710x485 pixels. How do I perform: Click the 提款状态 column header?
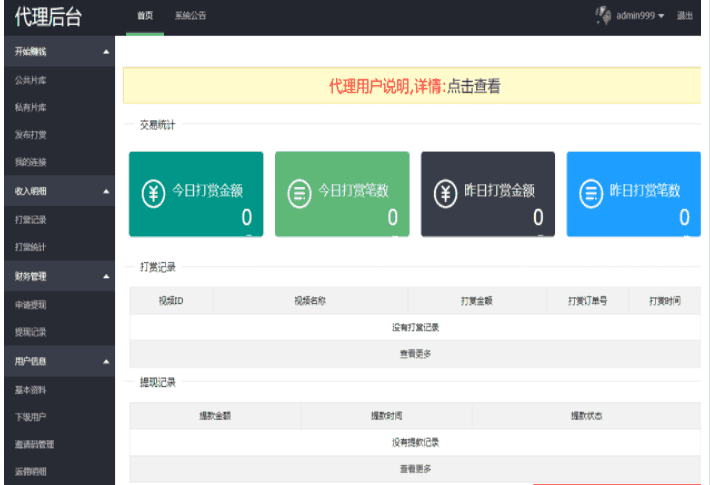586,416
